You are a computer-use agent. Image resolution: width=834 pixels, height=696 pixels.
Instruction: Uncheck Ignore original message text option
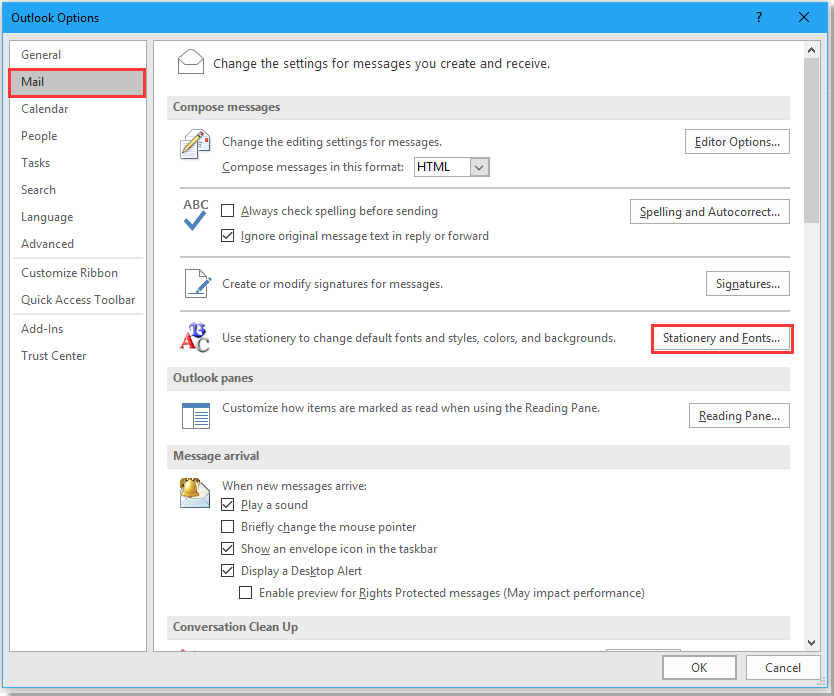pyautogui.click(x=228, y=233)
